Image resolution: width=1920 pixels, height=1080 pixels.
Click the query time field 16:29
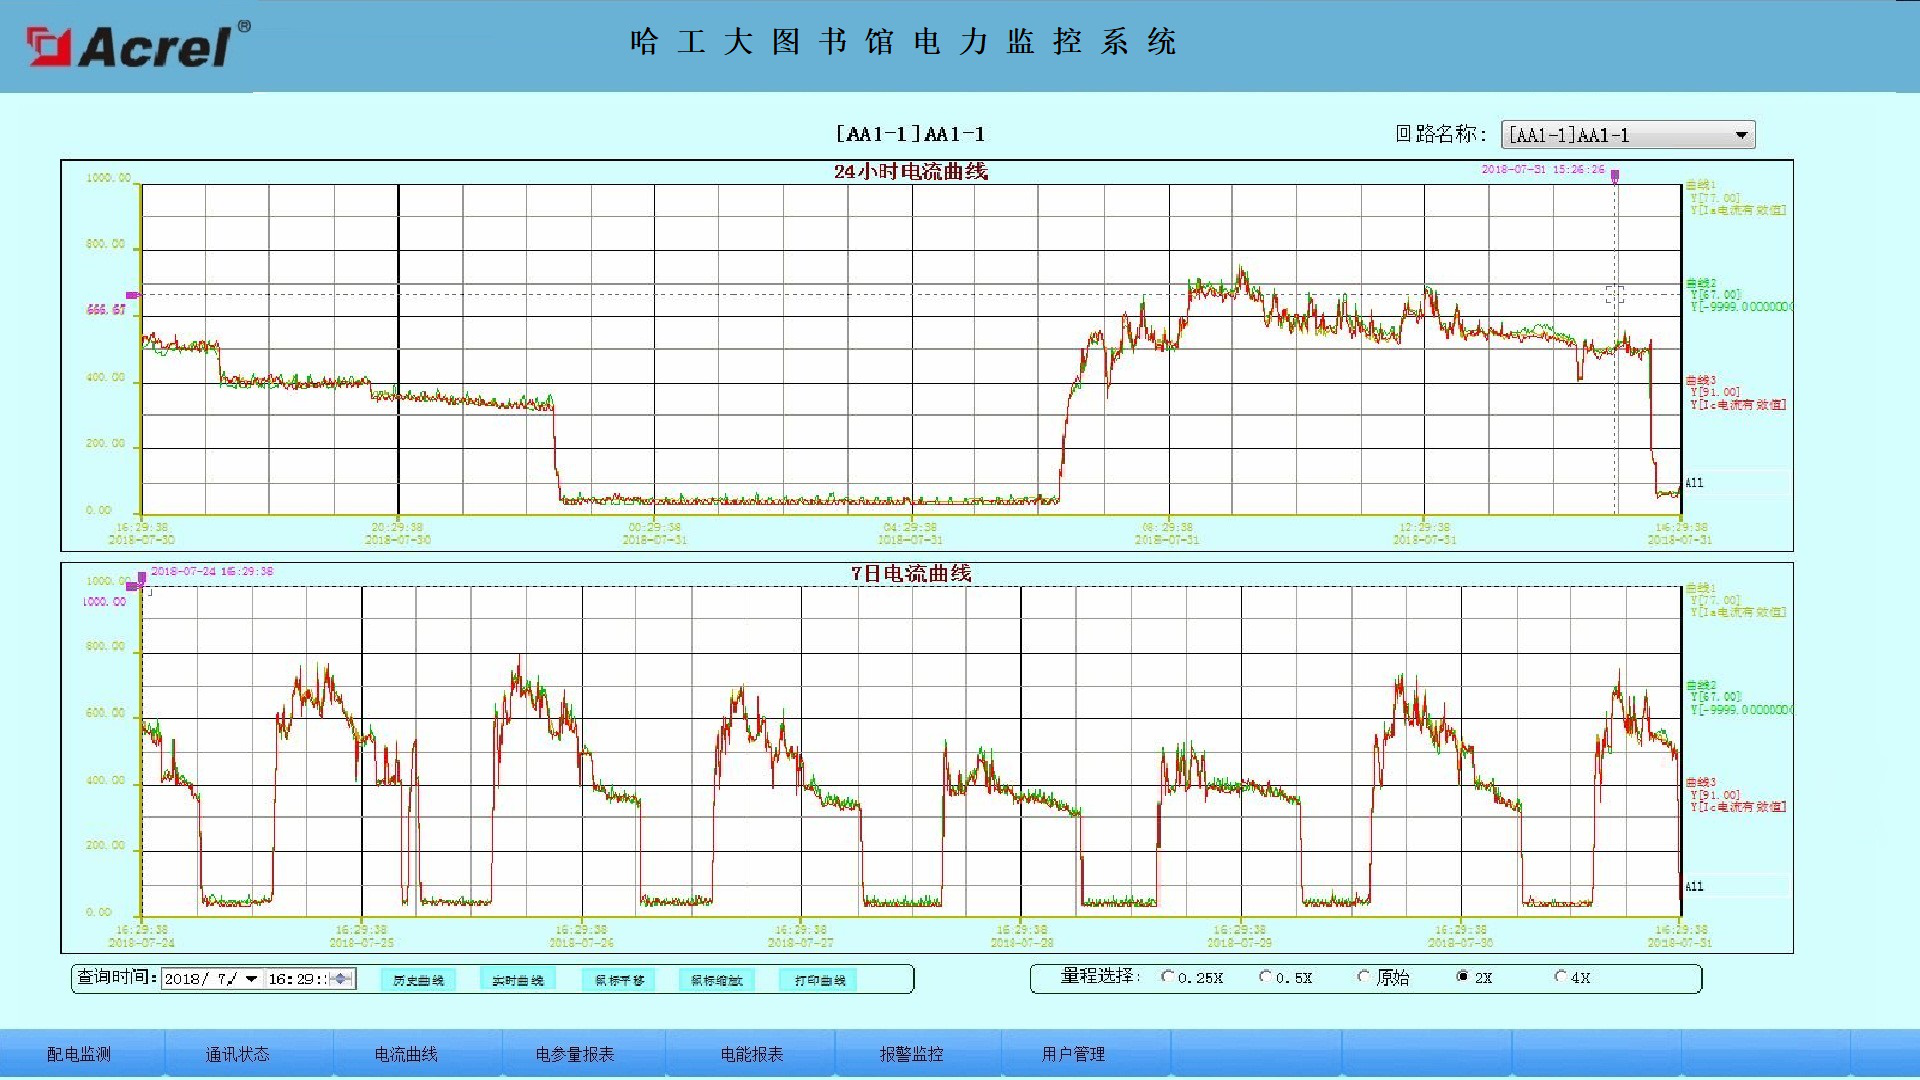[x=295, y=979]
